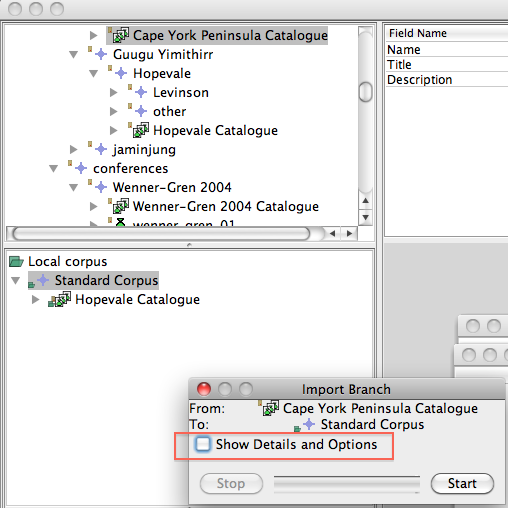Click the Wenner-Gren 2004 corpus node icon
Viewport: 508px width, 508px height.
pos(101,187)
